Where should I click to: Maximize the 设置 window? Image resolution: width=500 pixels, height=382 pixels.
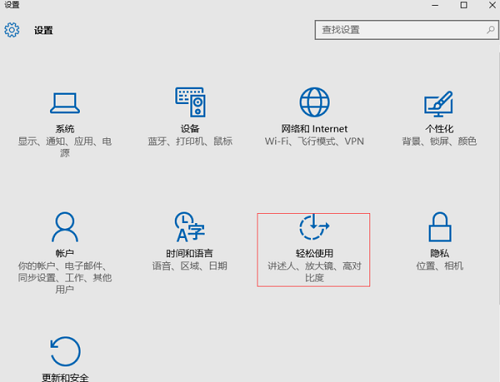click(464, 5)
